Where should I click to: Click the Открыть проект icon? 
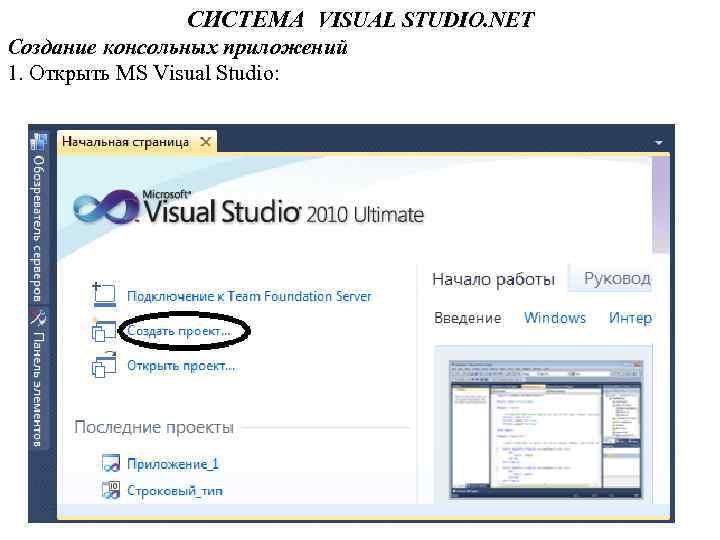click(x=104, y=365)
